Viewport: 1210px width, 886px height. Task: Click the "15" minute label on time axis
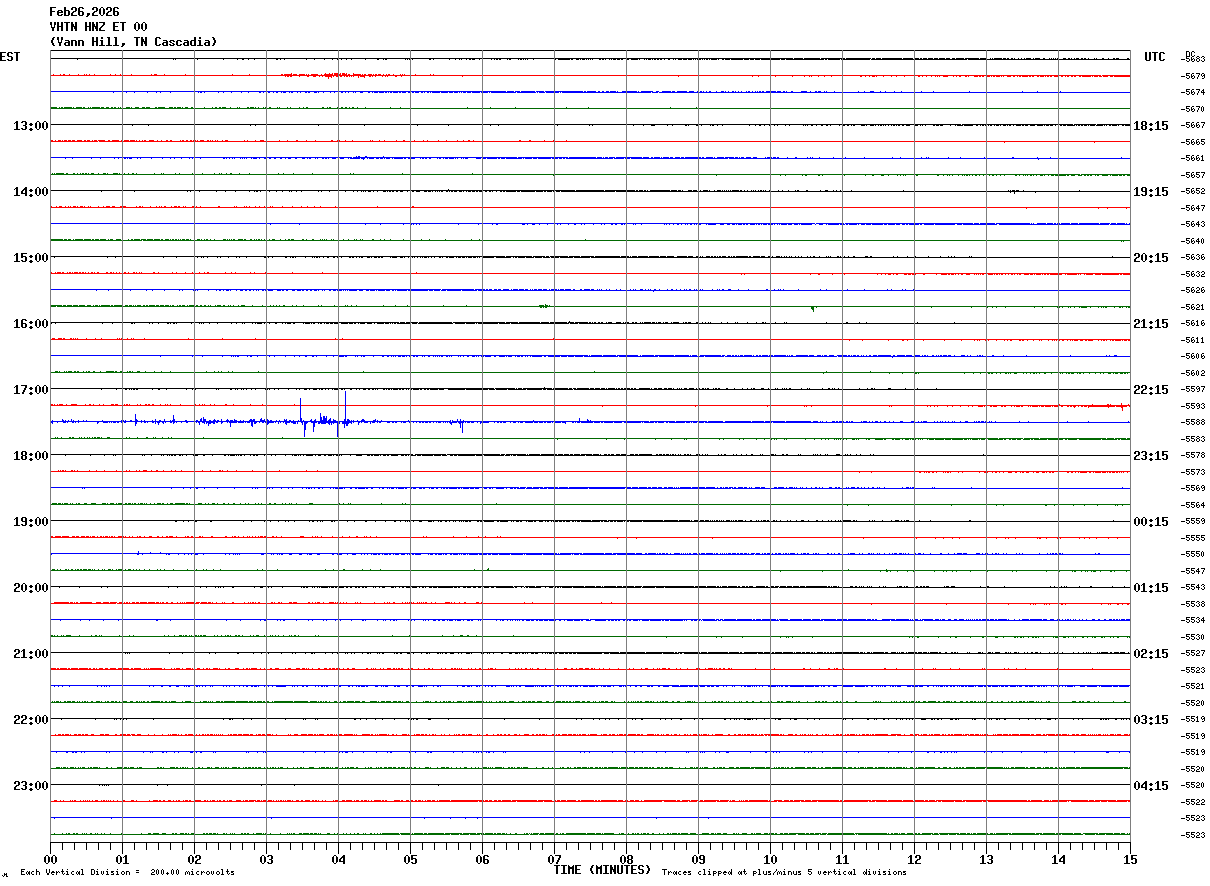pos(1130,859)
